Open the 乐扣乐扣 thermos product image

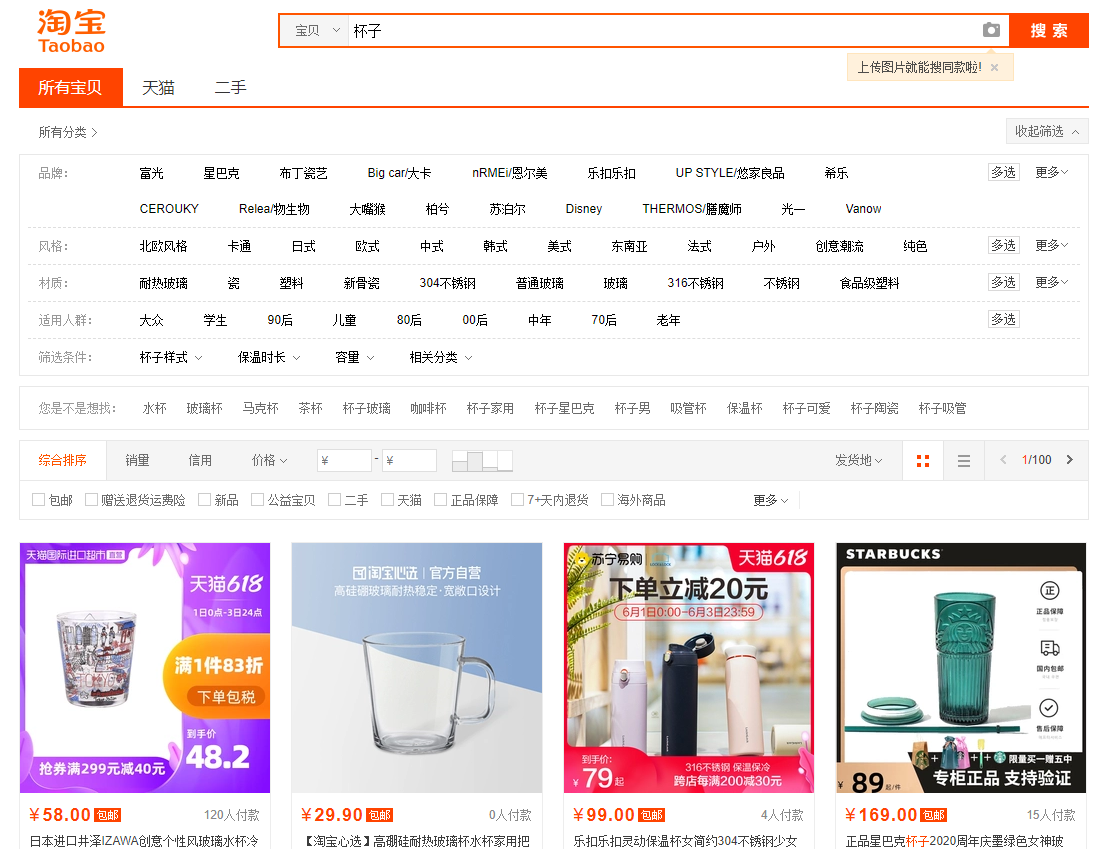(688, 668)
